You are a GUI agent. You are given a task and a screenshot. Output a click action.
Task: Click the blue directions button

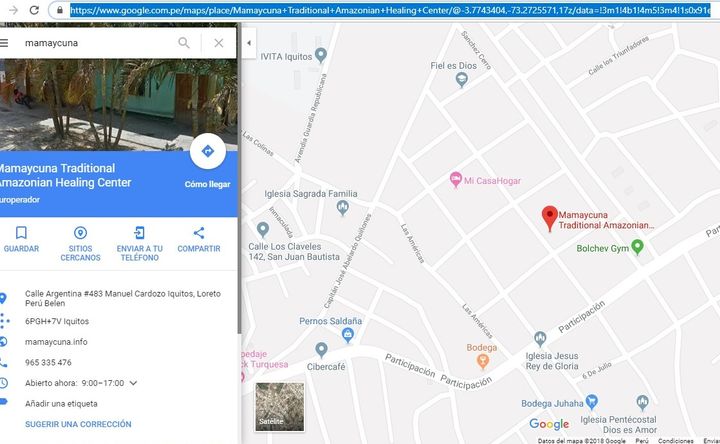pos(208,151)
